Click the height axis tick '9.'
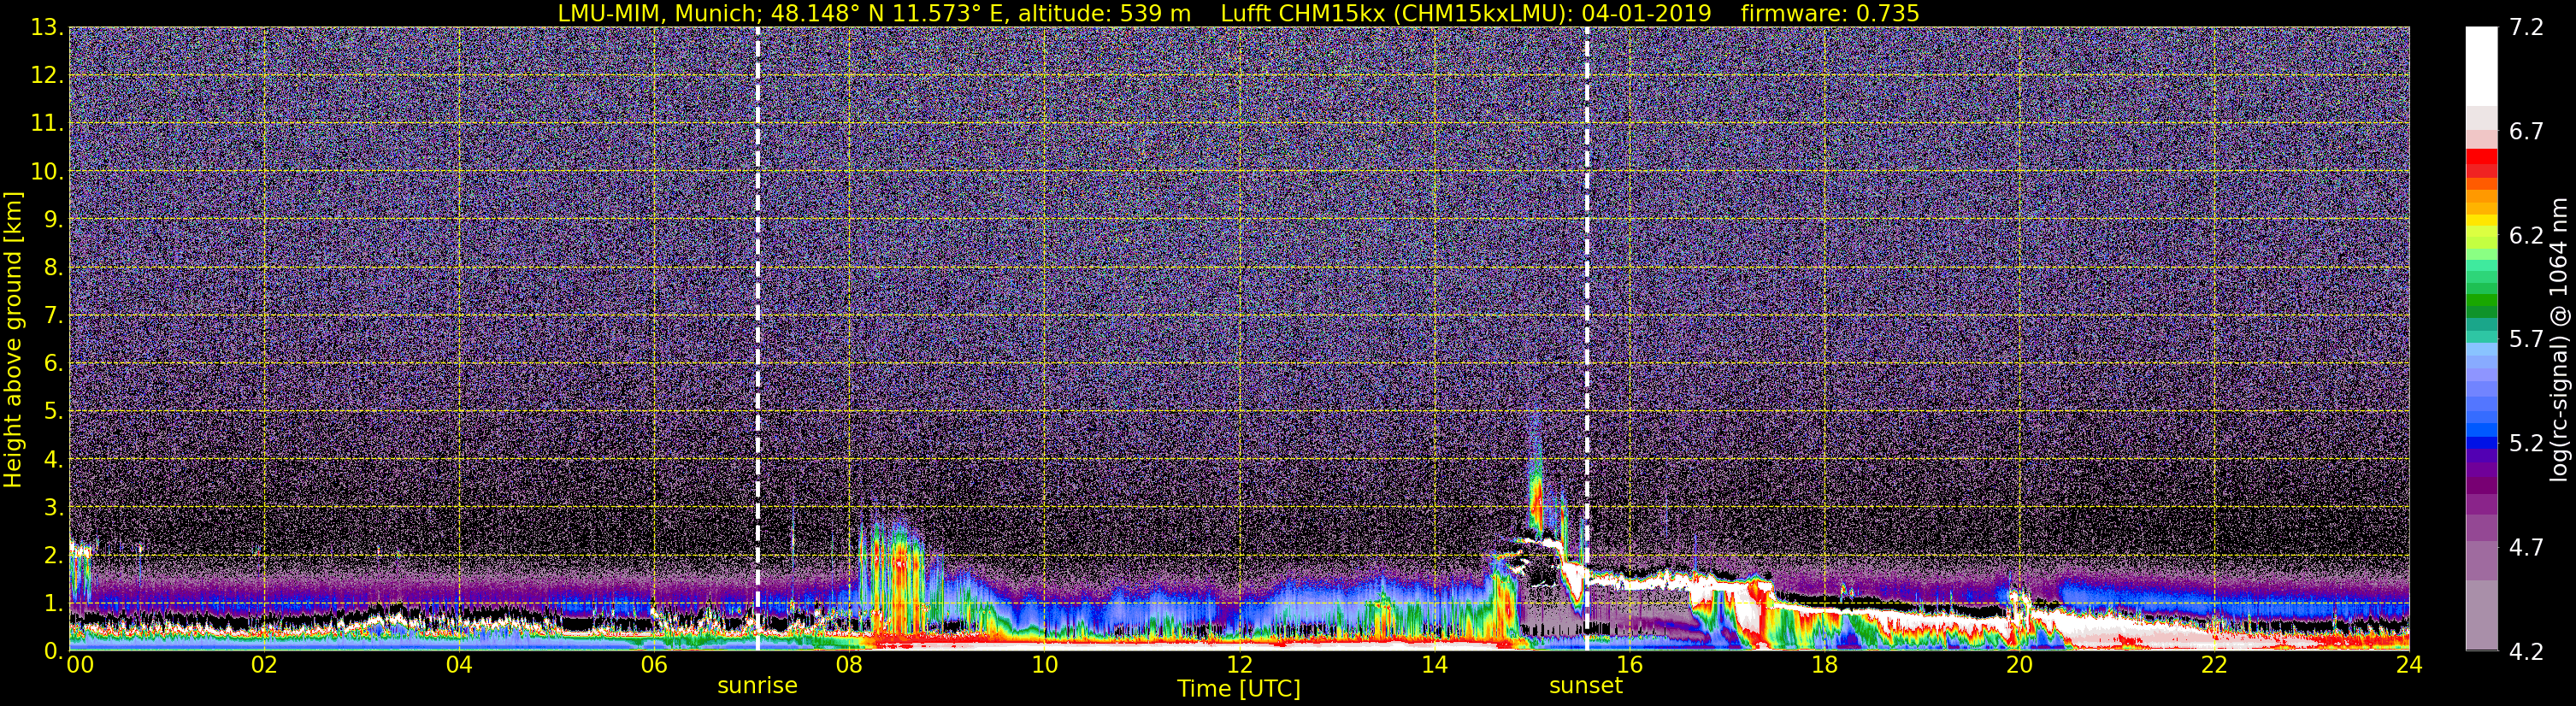2576x706 pixels. tap(53, 219)
